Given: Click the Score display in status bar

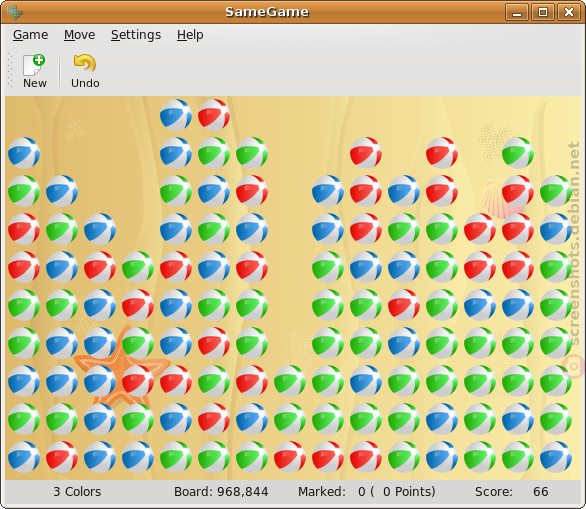Looking at the screenshot, I should [511, 492].
